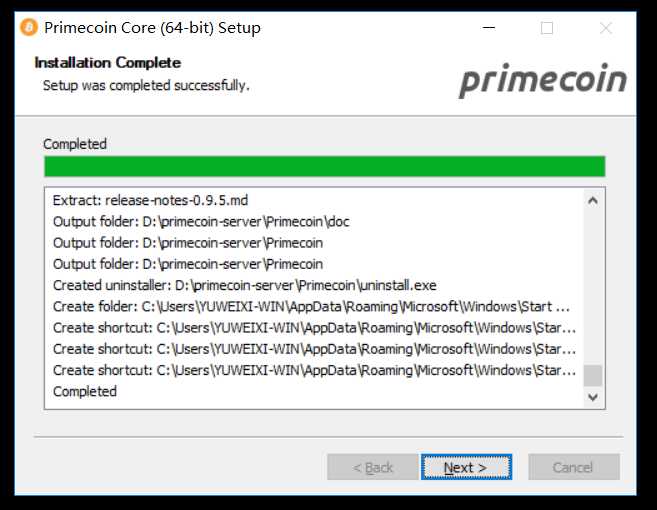Close the setup window with X
Screen dimensions: 657x510
[x=606, y=28]
